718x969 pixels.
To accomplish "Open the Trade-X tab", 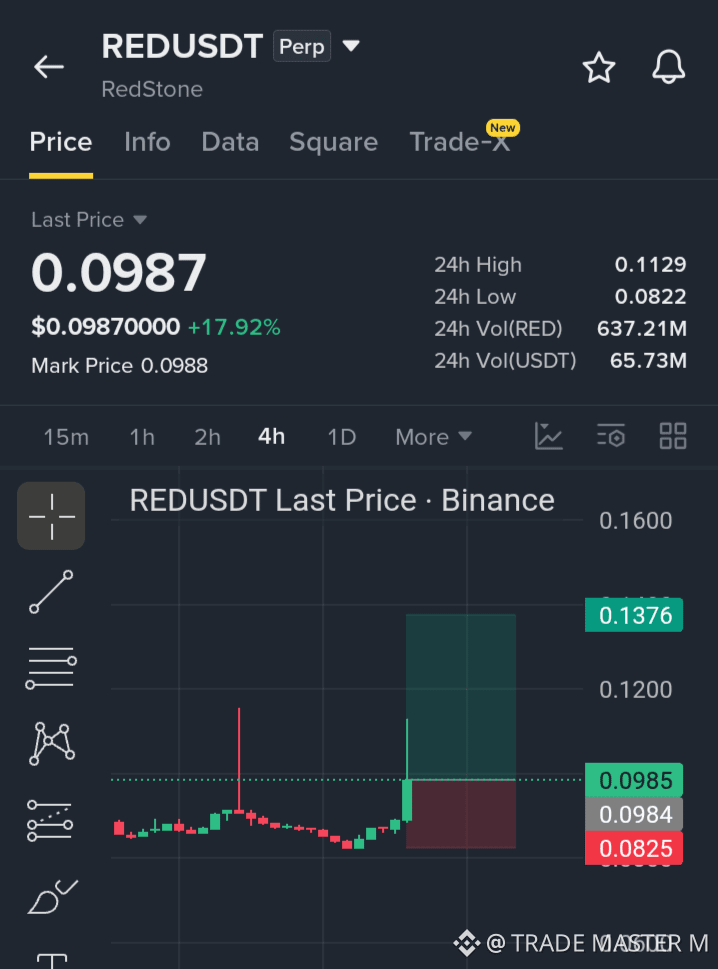I will pyautogui.click(x=460, y=142).
